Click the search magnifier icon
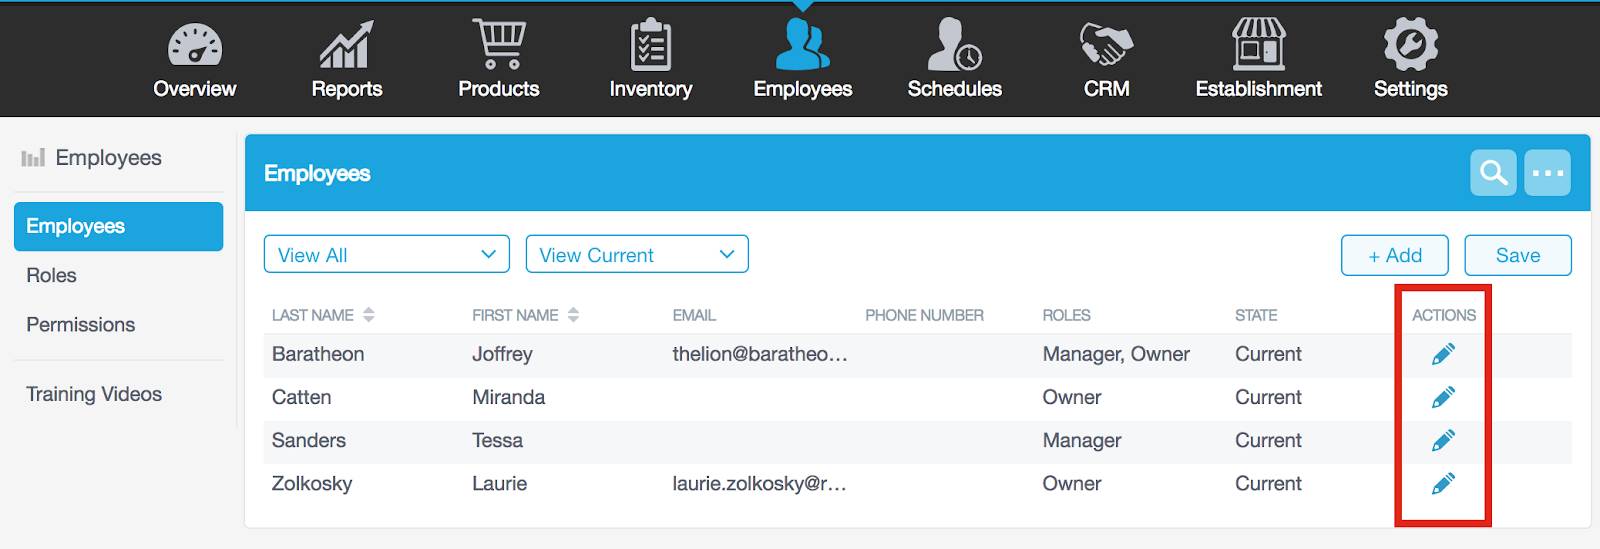 pyautogui.click(x=1494, y=173)
